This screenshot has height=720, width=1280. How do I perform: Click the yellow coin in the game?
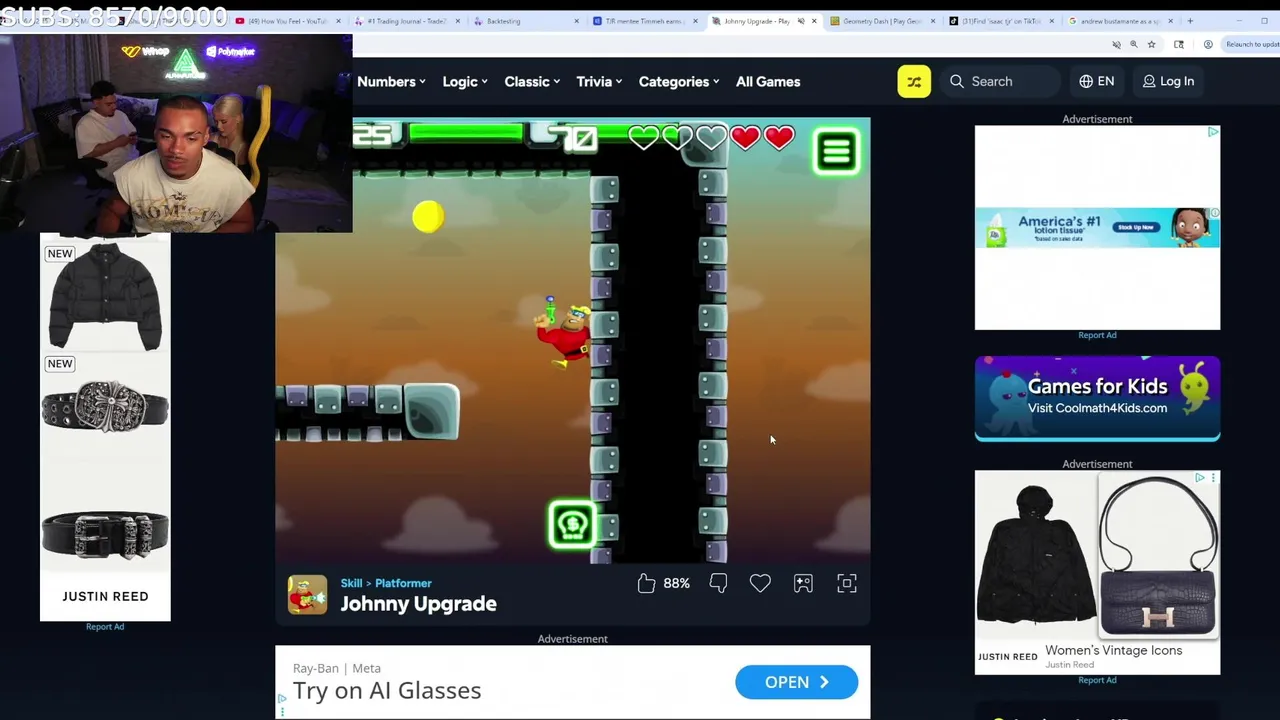pyautogui.click(x=428, y=217)
